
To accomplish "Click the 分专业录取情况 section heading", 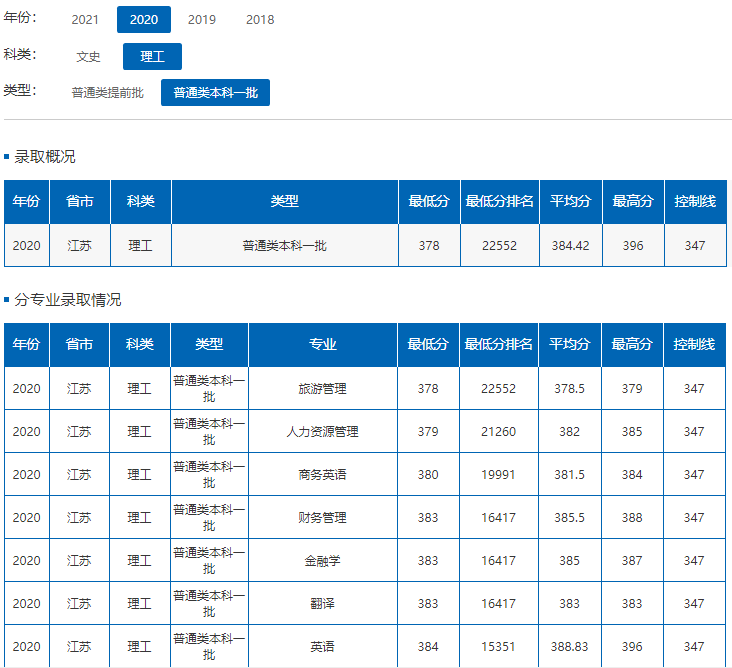I will (67, 300).
